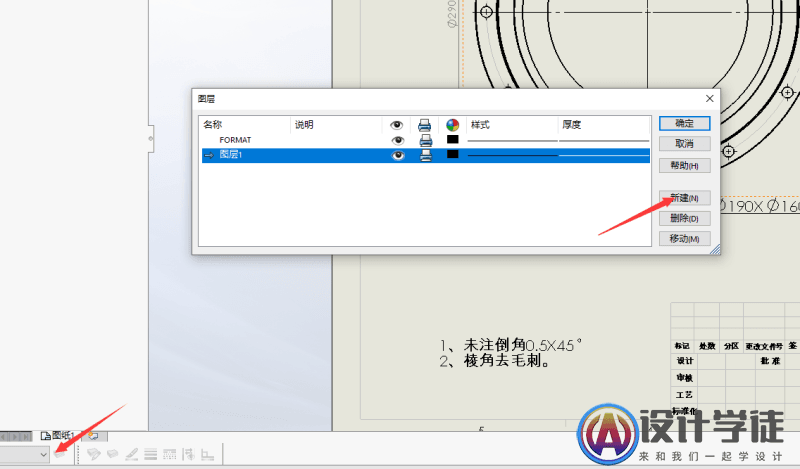Click the printer column header icon
800x469 pixels.
(x=424, y=125)
